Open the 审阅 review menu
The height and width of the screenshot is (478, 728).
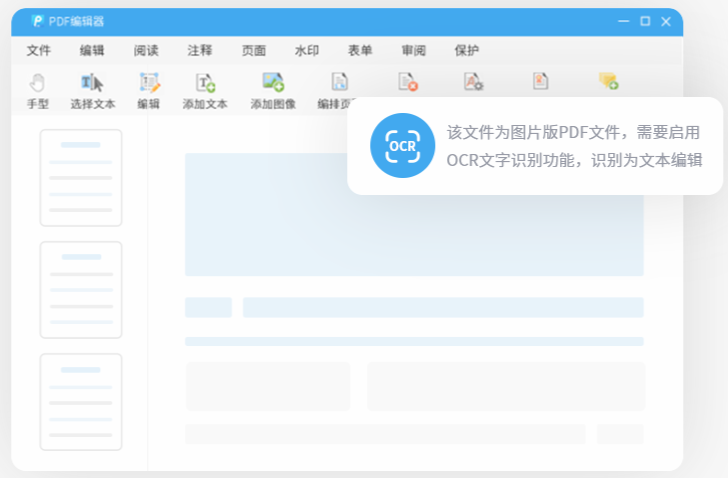coord(414,51)
